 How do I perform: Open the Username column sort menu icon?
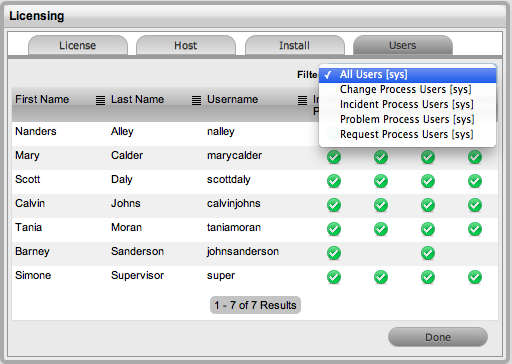[x=302, y=100]
